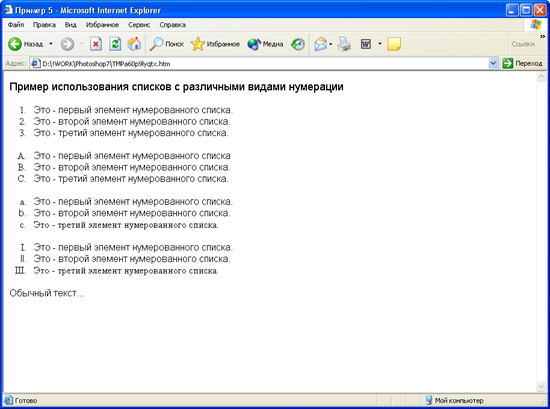Click the yellow note Discuss icon
Image resolution: width=550 pixels, height=409 pixels.
394,44
